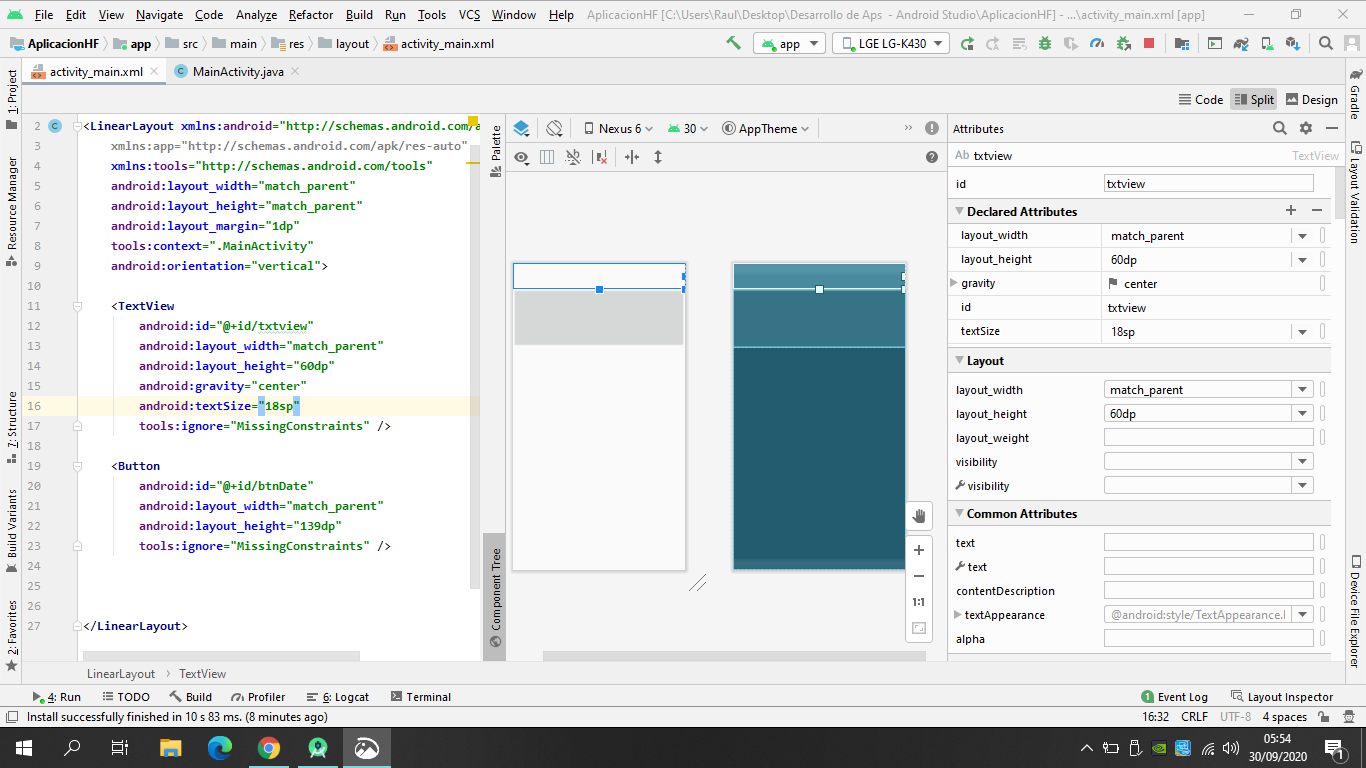Image resolution: width=1366 pixels, height=768 pixels.
Task: Click the Run app green arrow icon
Action: 967,43
